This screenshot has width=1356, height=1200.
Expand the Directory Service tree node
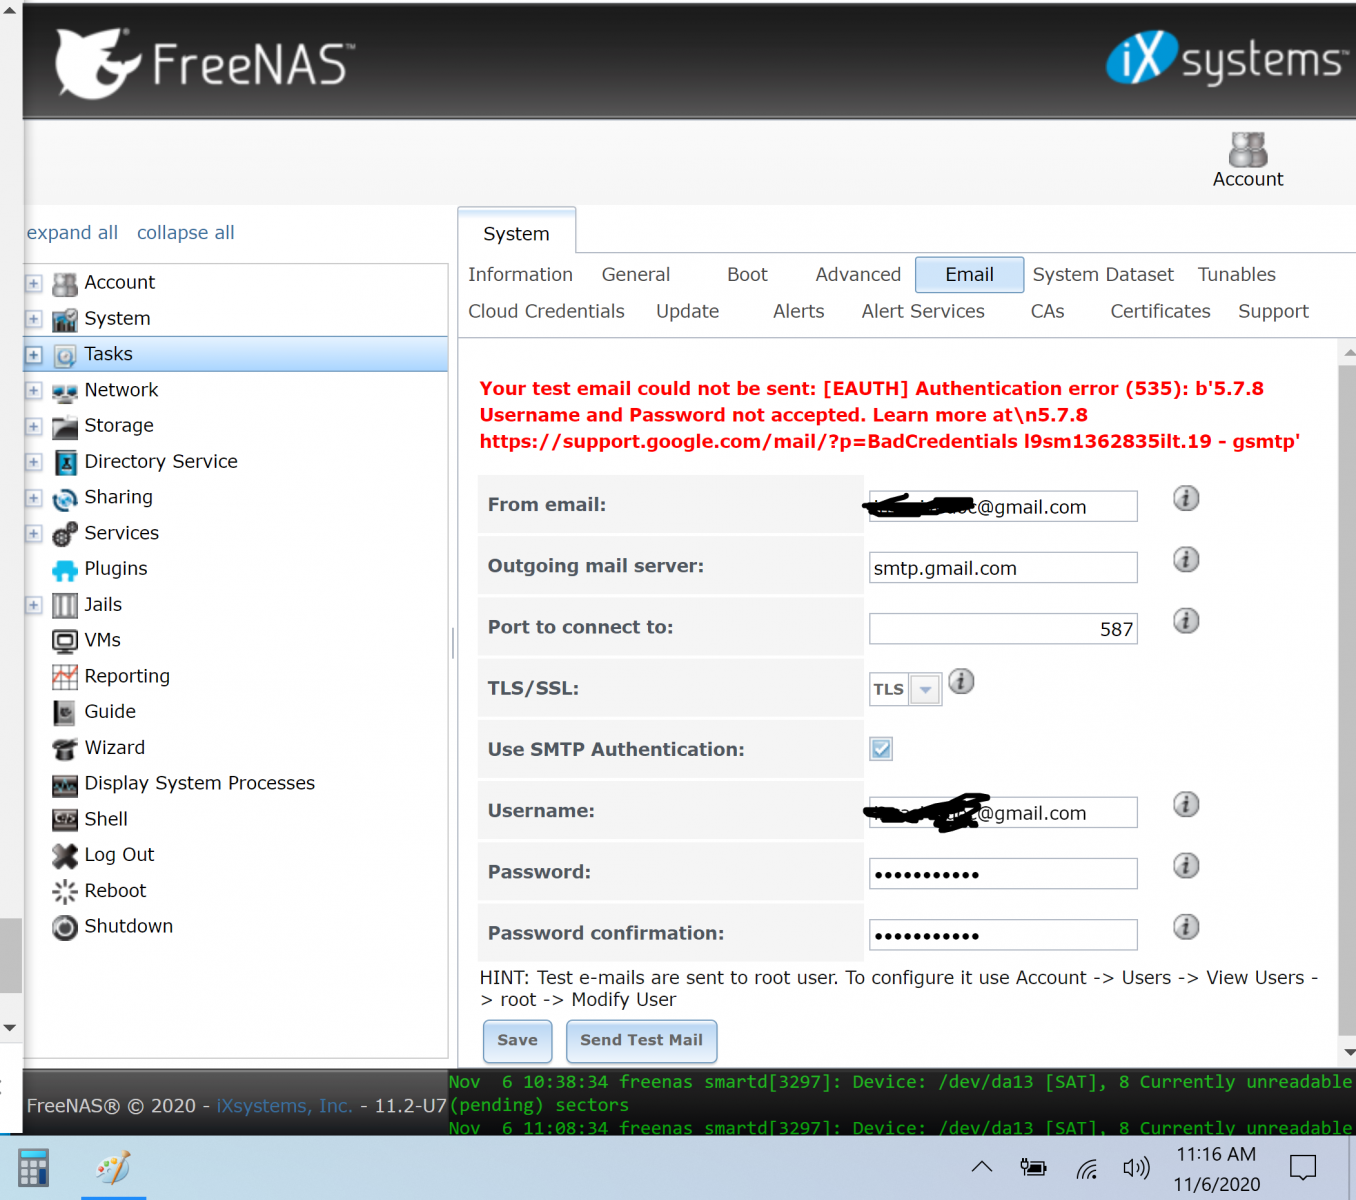click(34, 462)
